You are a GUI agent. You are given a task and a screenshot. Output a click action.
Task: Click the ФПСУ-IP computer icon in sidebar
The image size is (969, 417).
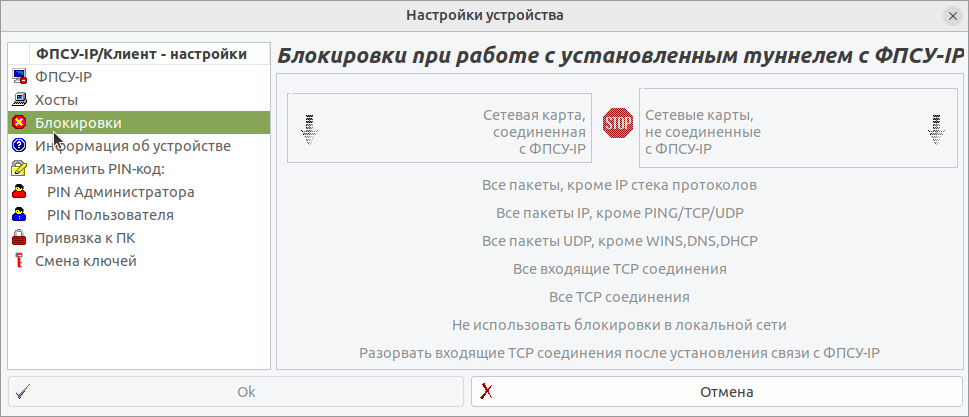(x=19, y=77)
